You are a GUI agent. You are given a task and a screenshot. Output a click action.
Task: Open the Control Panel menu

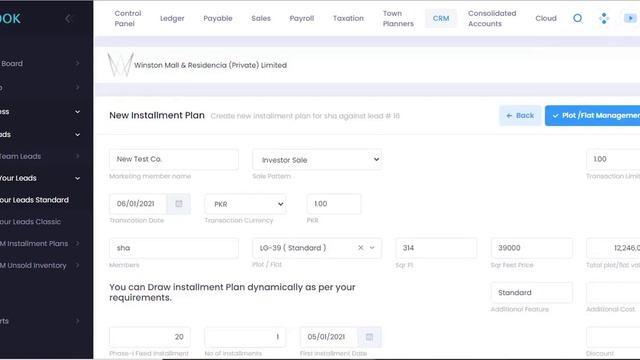click(128, 18)
